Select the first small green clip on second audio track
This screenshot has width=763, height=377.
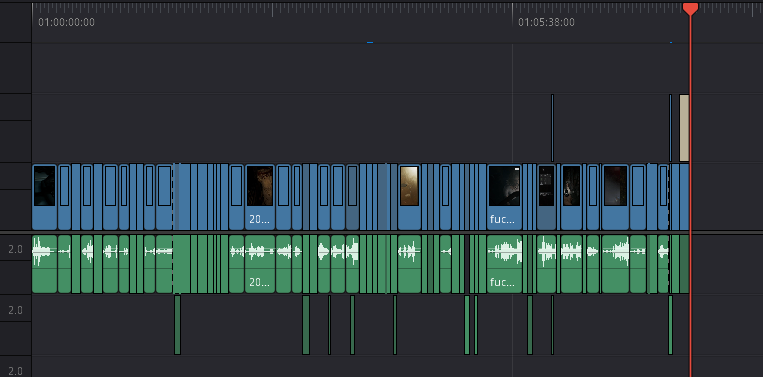178,325
